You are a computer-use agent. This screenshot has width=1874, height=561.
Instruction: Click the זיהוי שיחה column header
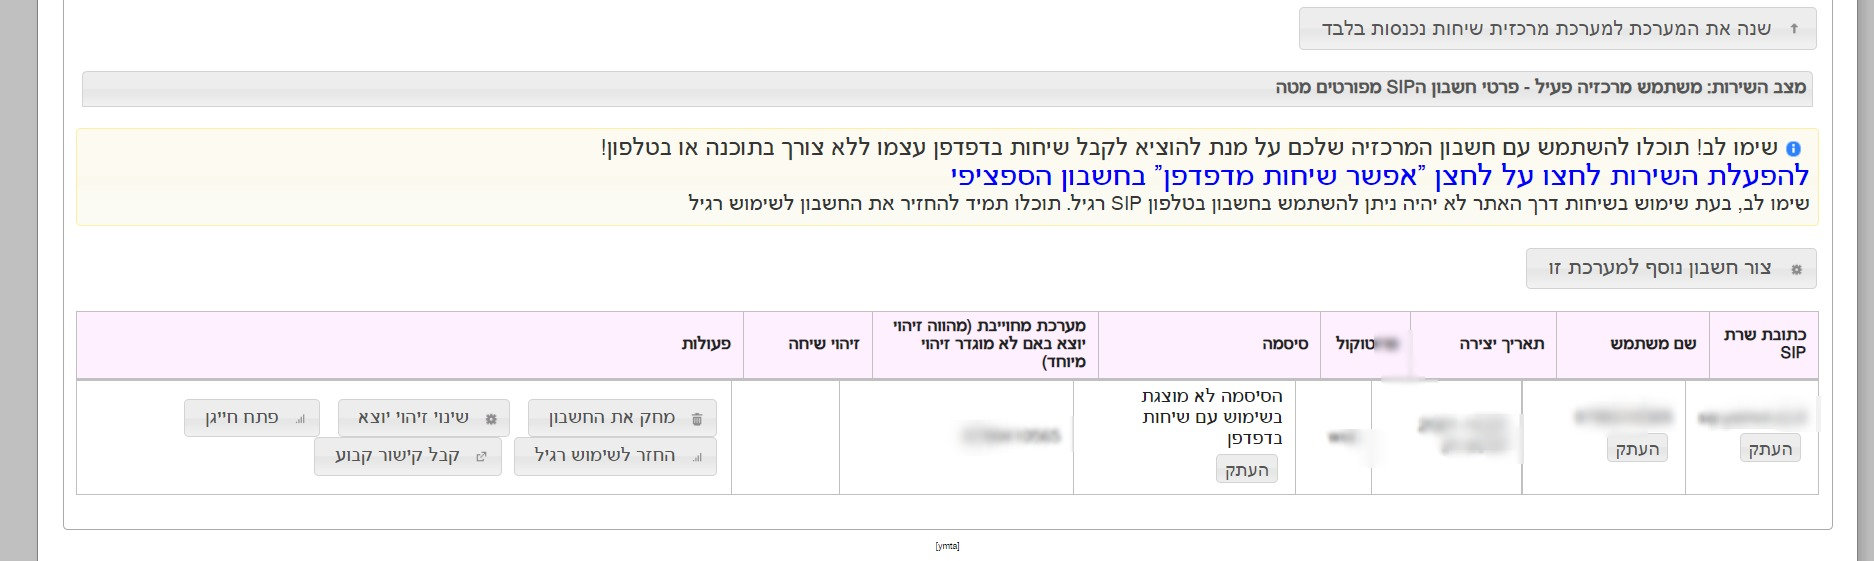point(823,344)
